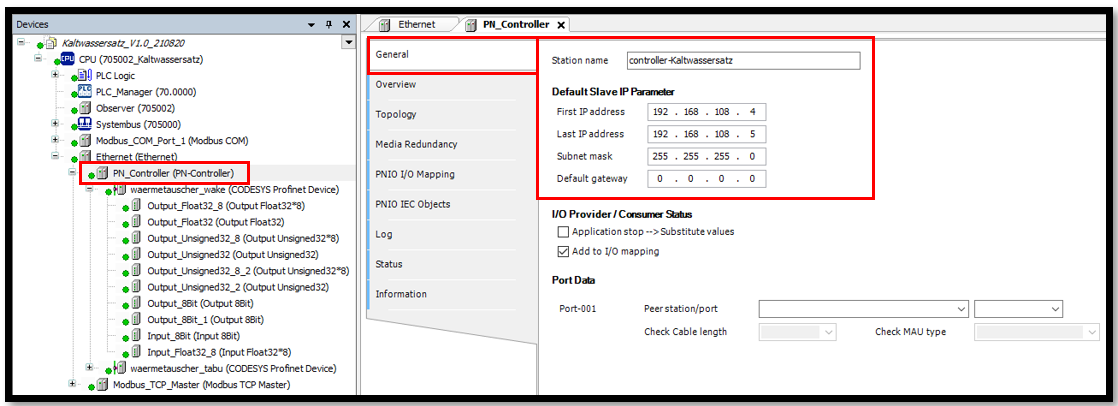The width and height of the screenshot is (1118, 406).
Task: Click the Station name input field
Action: coord(742,61)
